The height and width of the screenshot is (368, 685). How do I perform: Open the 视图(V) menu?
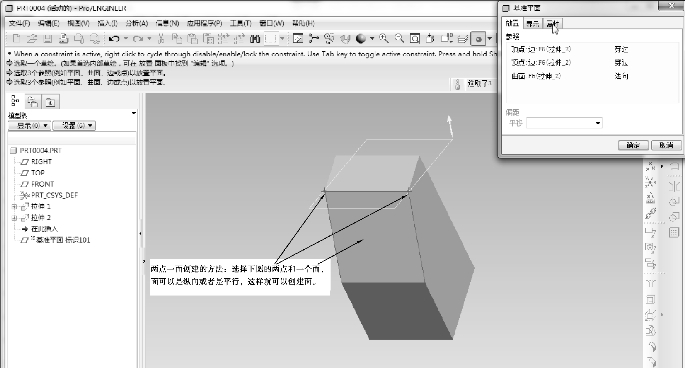pyautogui.click(x=78, y=23)
